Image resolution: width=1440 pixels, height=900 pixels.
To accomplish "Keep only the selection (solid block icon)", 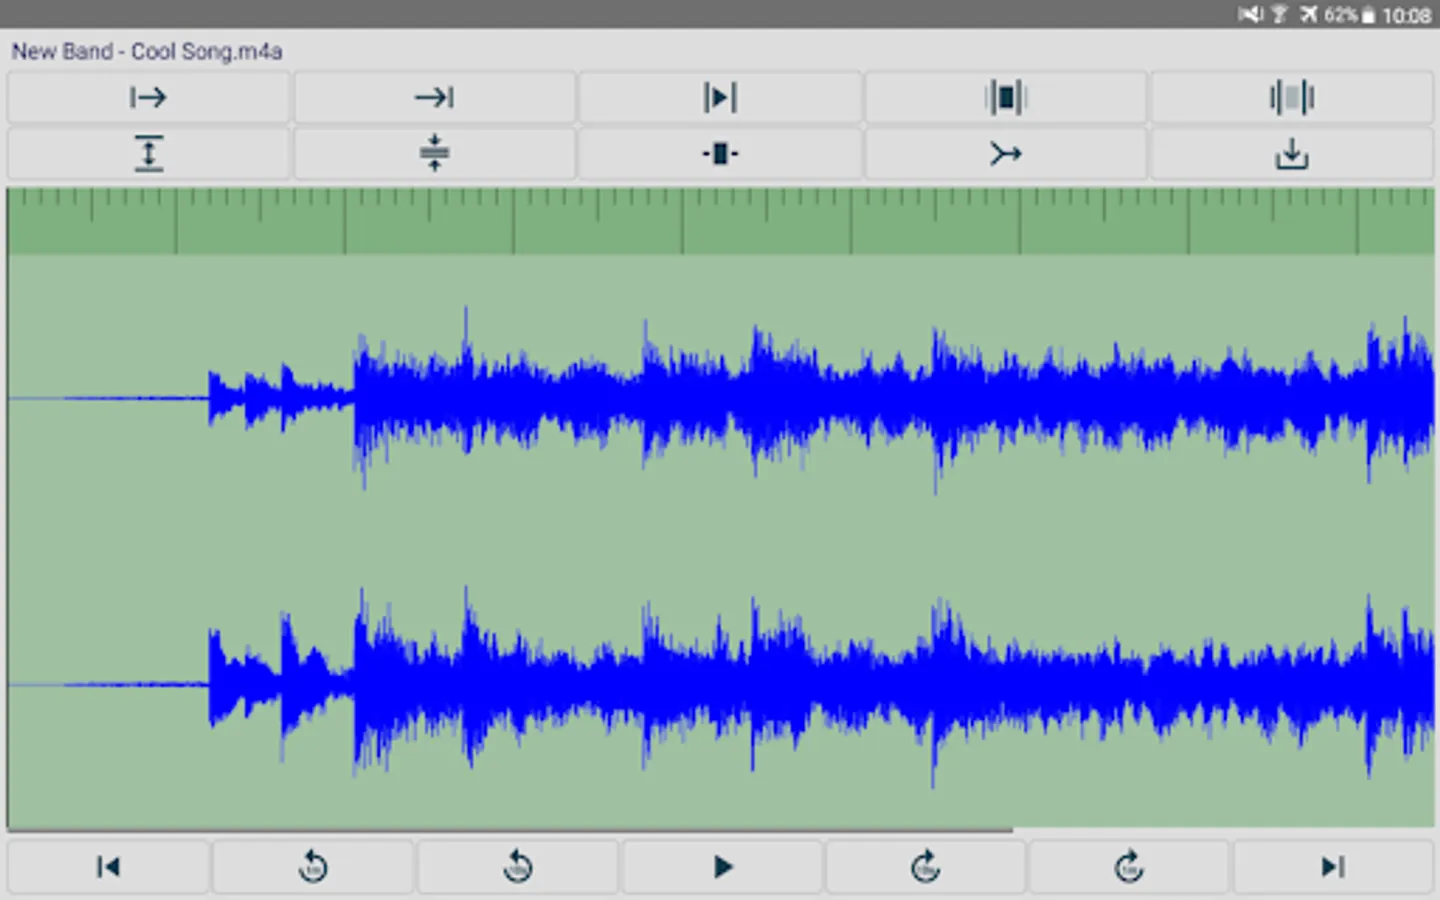I will tap(1006, 97).
